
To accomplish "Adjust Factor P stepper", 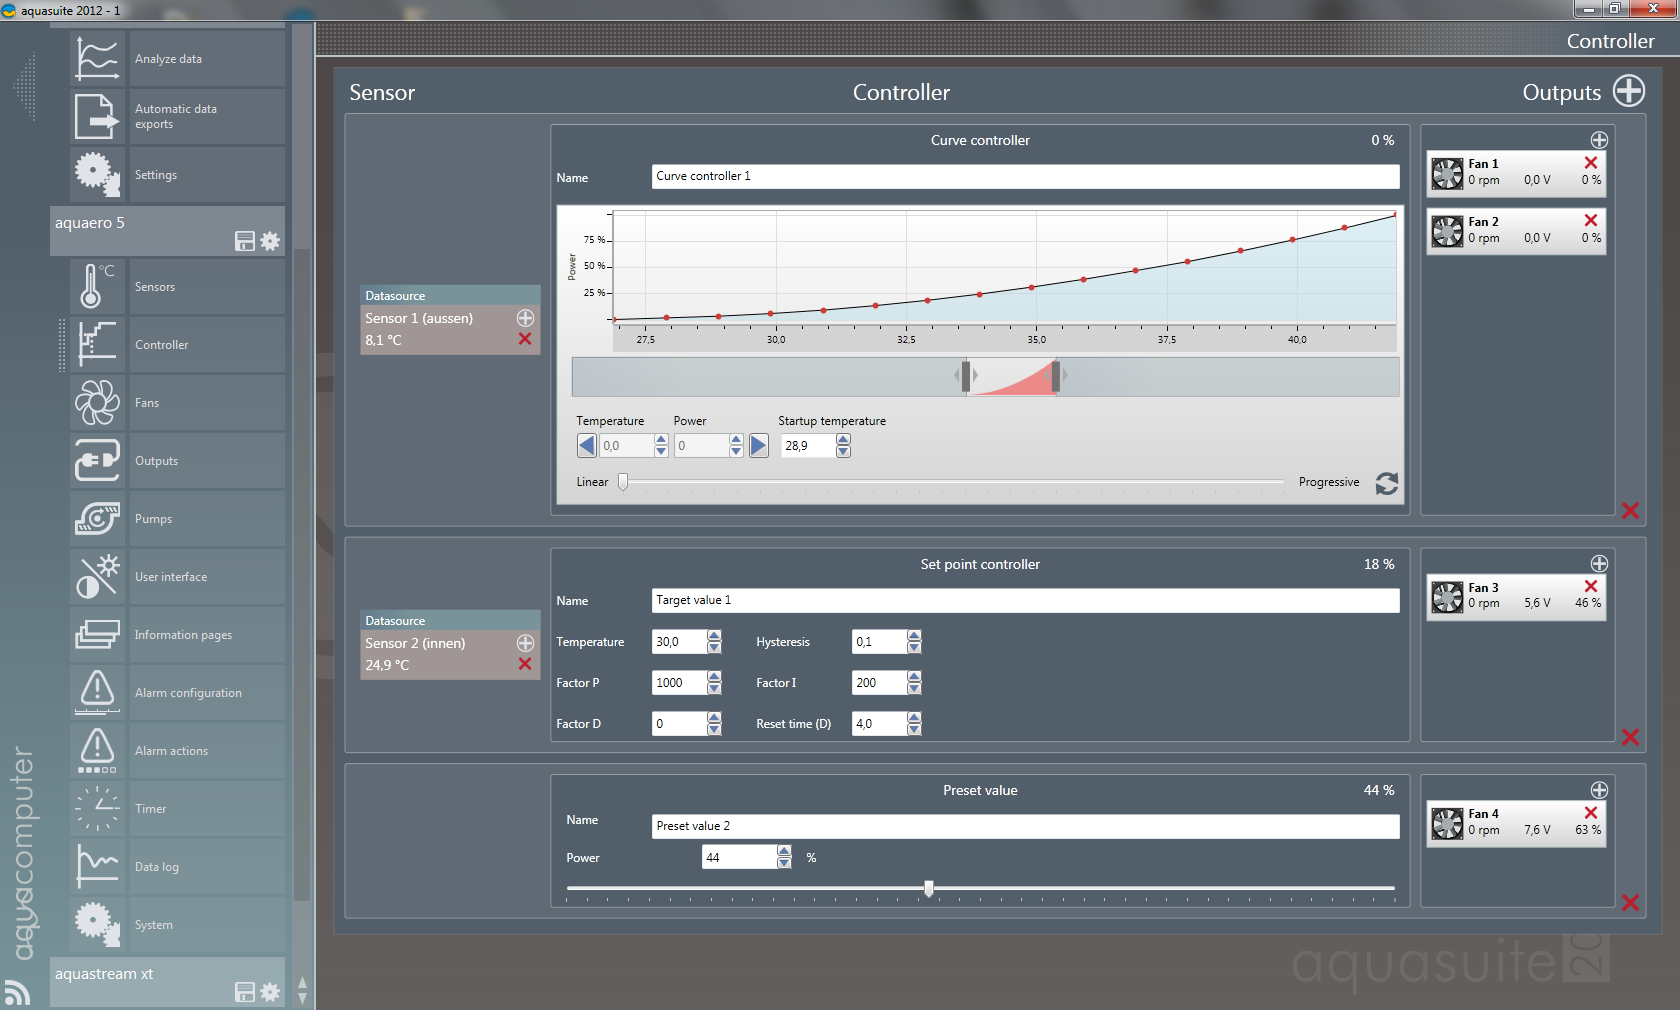I will [x=714, y=683].
